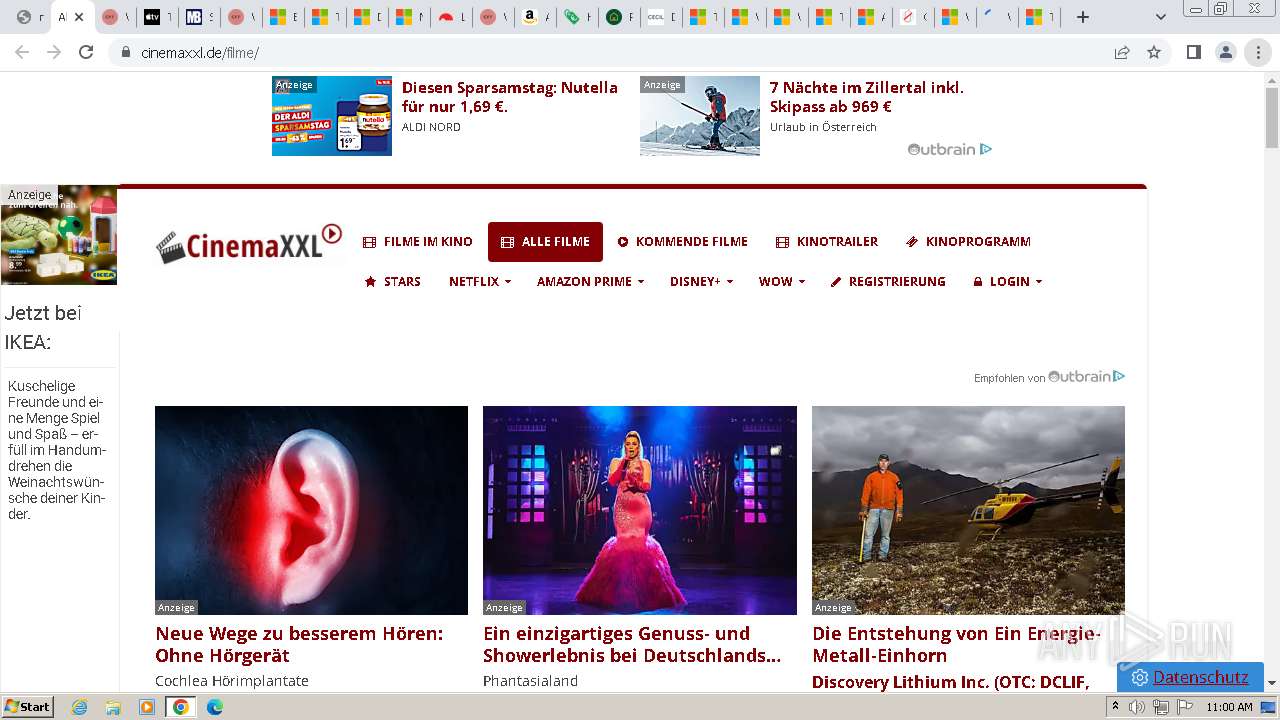Open Kommende Filme
The width and height of the screenshot is (1280, 720).
point(683,242)
